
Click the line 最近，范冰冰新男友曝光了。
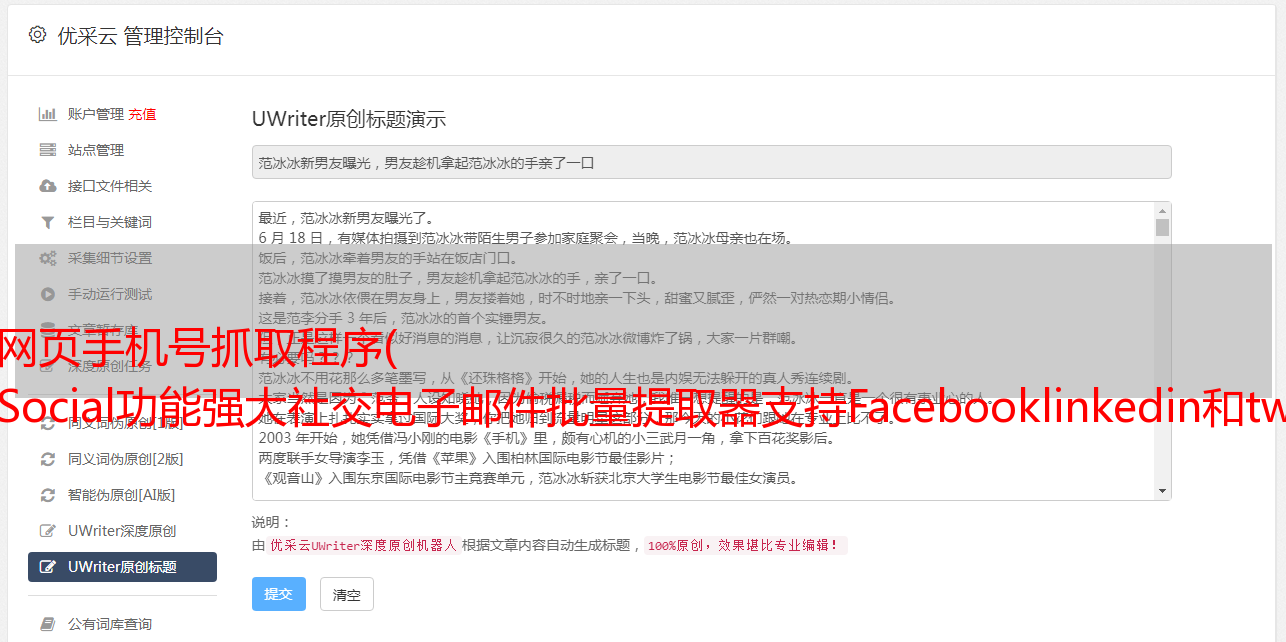tap(346, 218)
